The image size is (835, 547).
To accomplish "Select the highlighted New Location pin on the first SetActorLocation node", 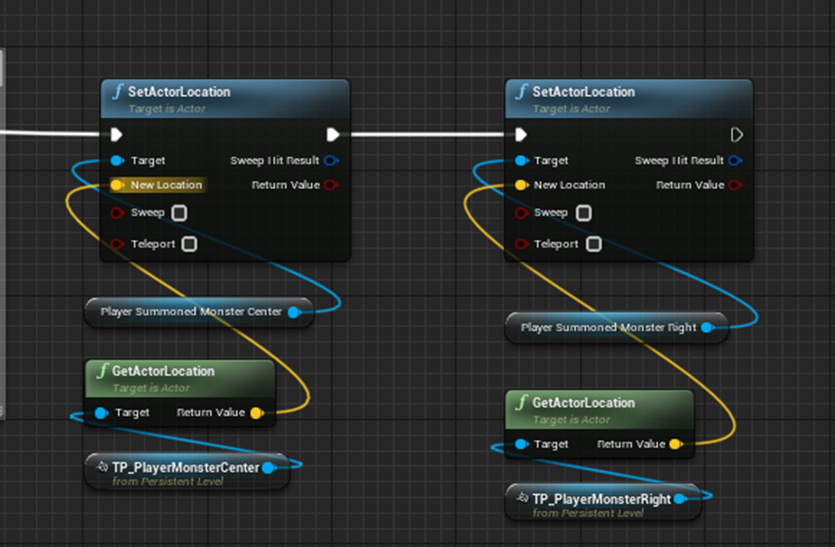I will pyautogui.click(x=117, y=185).
